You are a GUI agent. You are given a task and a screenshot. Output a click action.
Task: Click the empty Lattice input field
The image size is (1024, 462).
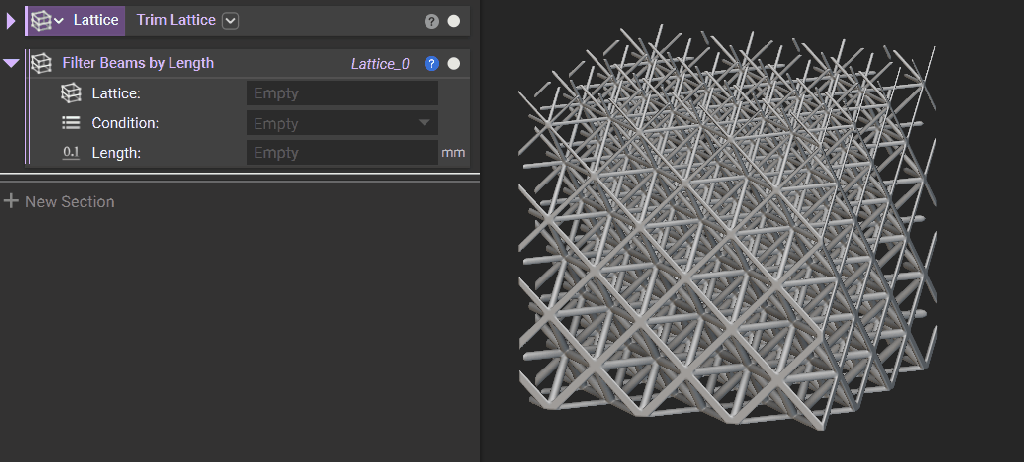click(x=342, y=93)
